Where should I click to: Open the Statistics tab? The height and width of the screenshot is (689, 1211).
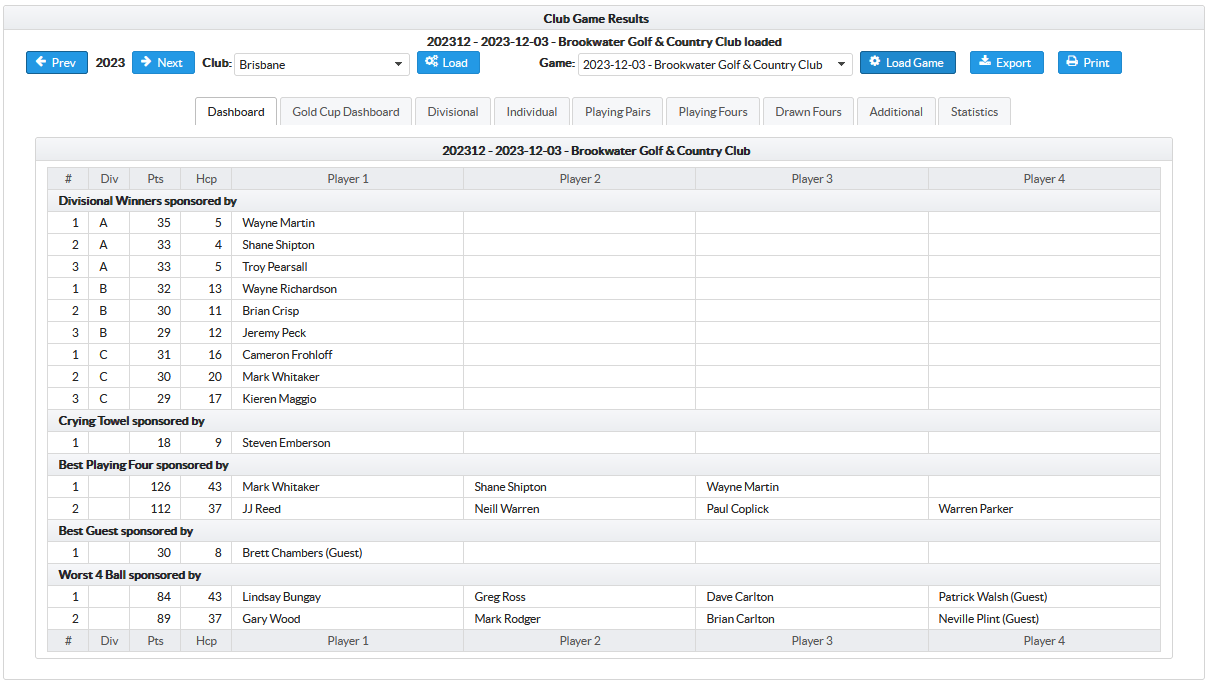974,112
